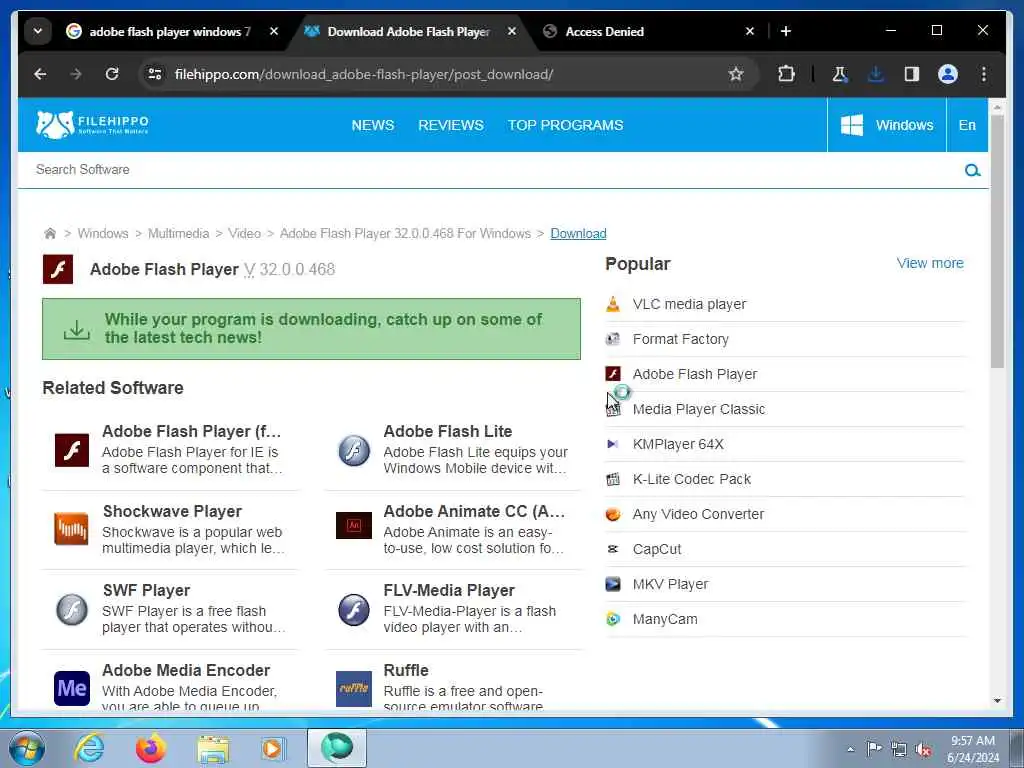Viewport: 1024px width, 768px height.
Task: Close the 'Access Denied' tab
Action: [x=750, y=31]
